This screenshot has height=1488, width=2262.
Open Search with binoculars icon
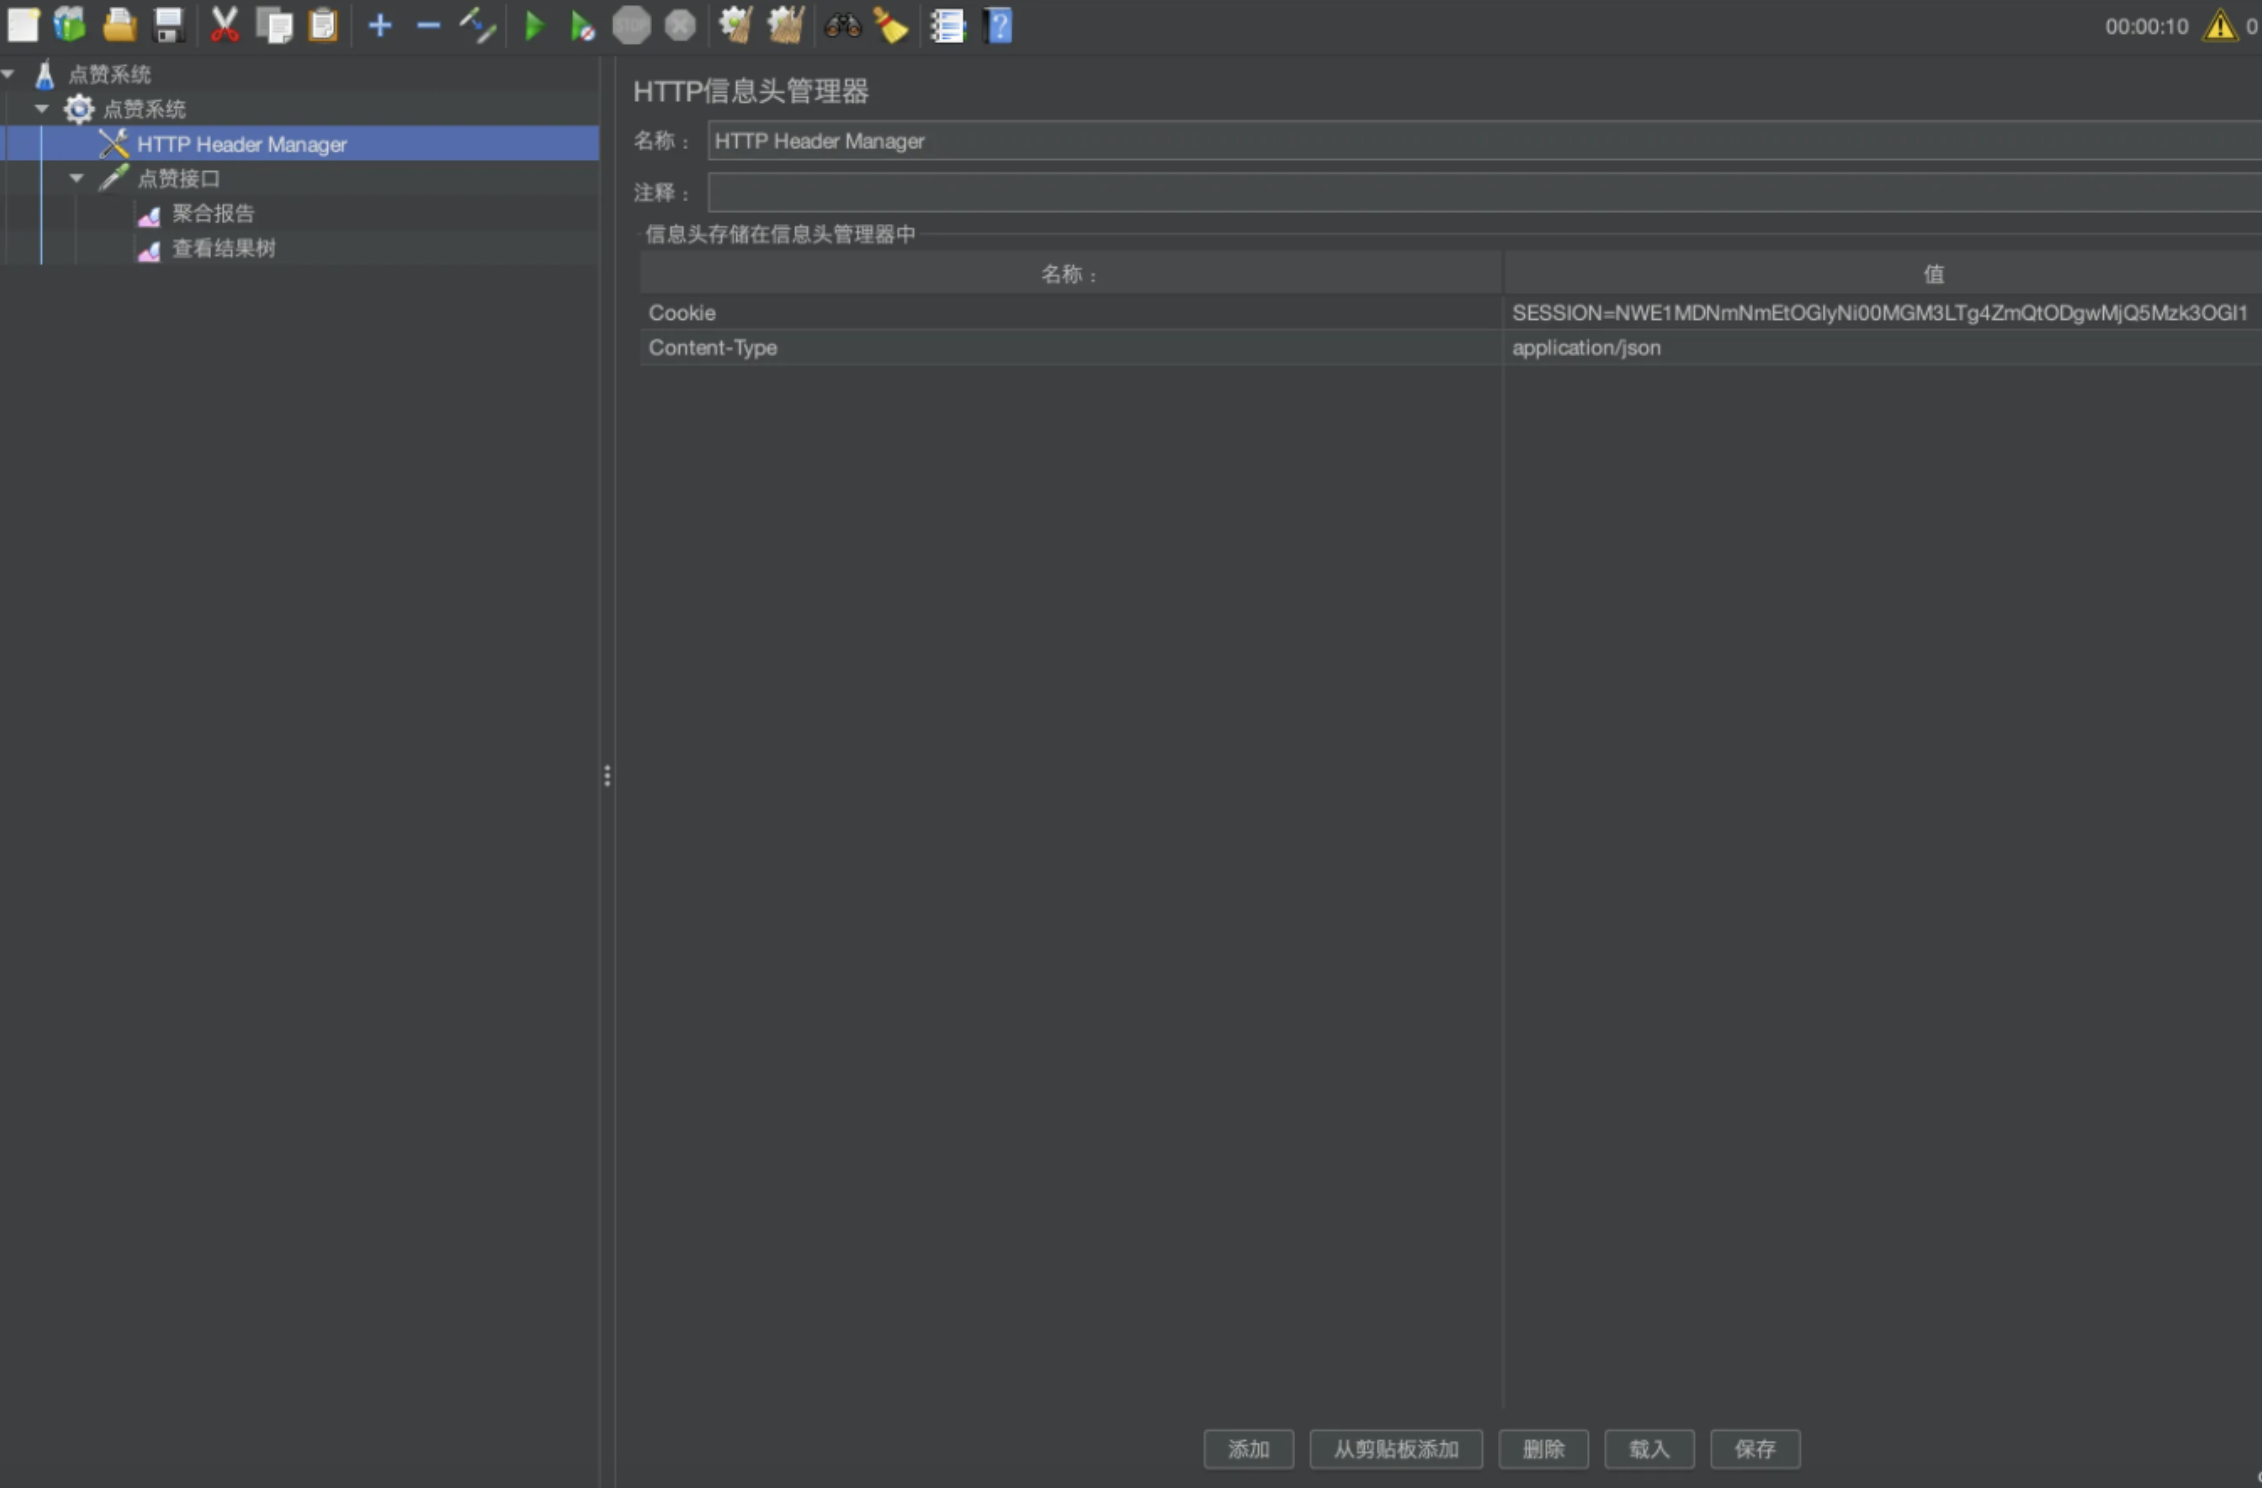point(842,25)
